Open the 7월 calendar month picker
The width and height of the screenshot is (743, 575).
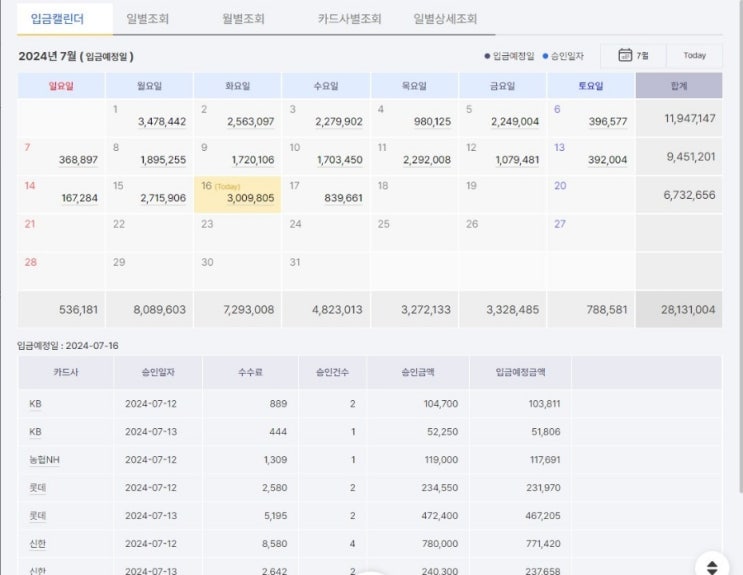633,56
